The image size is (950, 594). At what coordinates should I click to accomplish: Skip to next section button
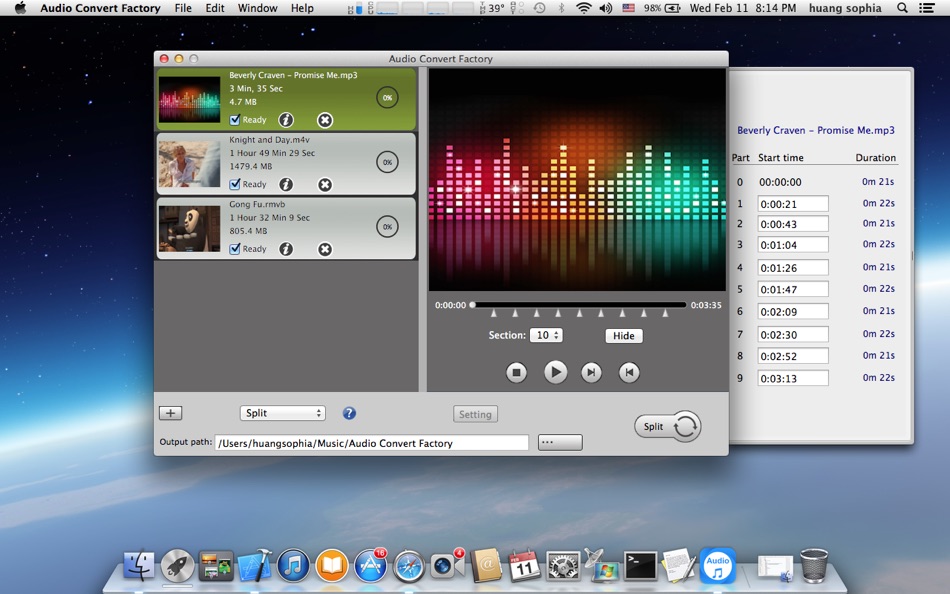click(x=591, y=372)
